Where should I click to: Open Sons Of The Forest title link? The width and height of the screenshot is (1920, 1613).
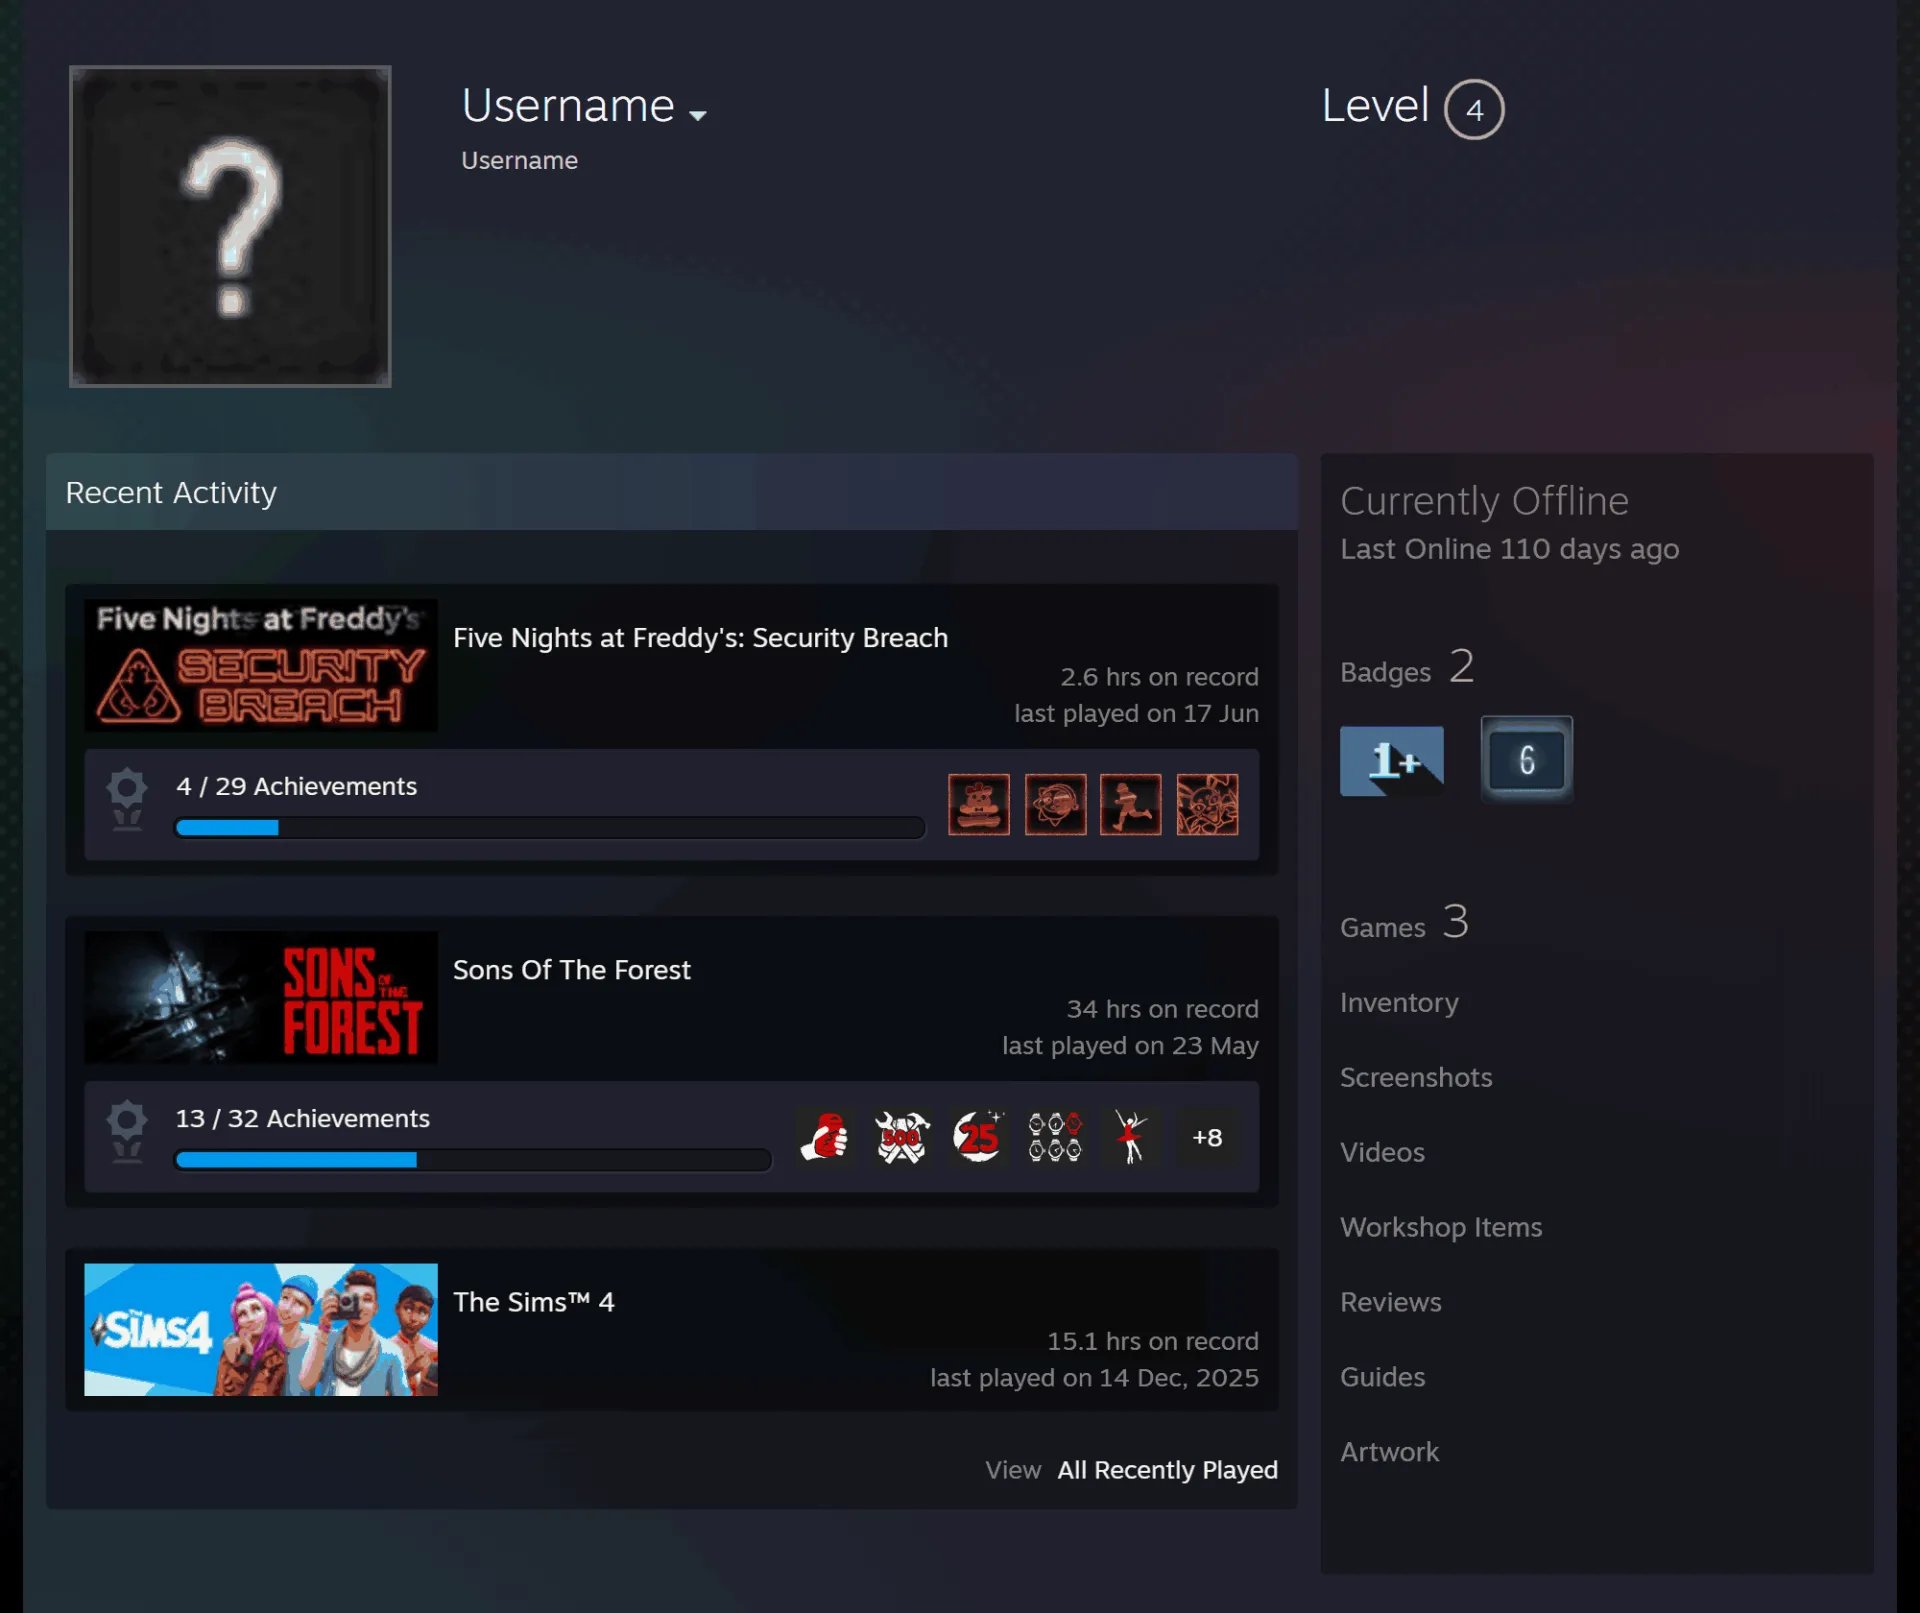click(572, 970)
